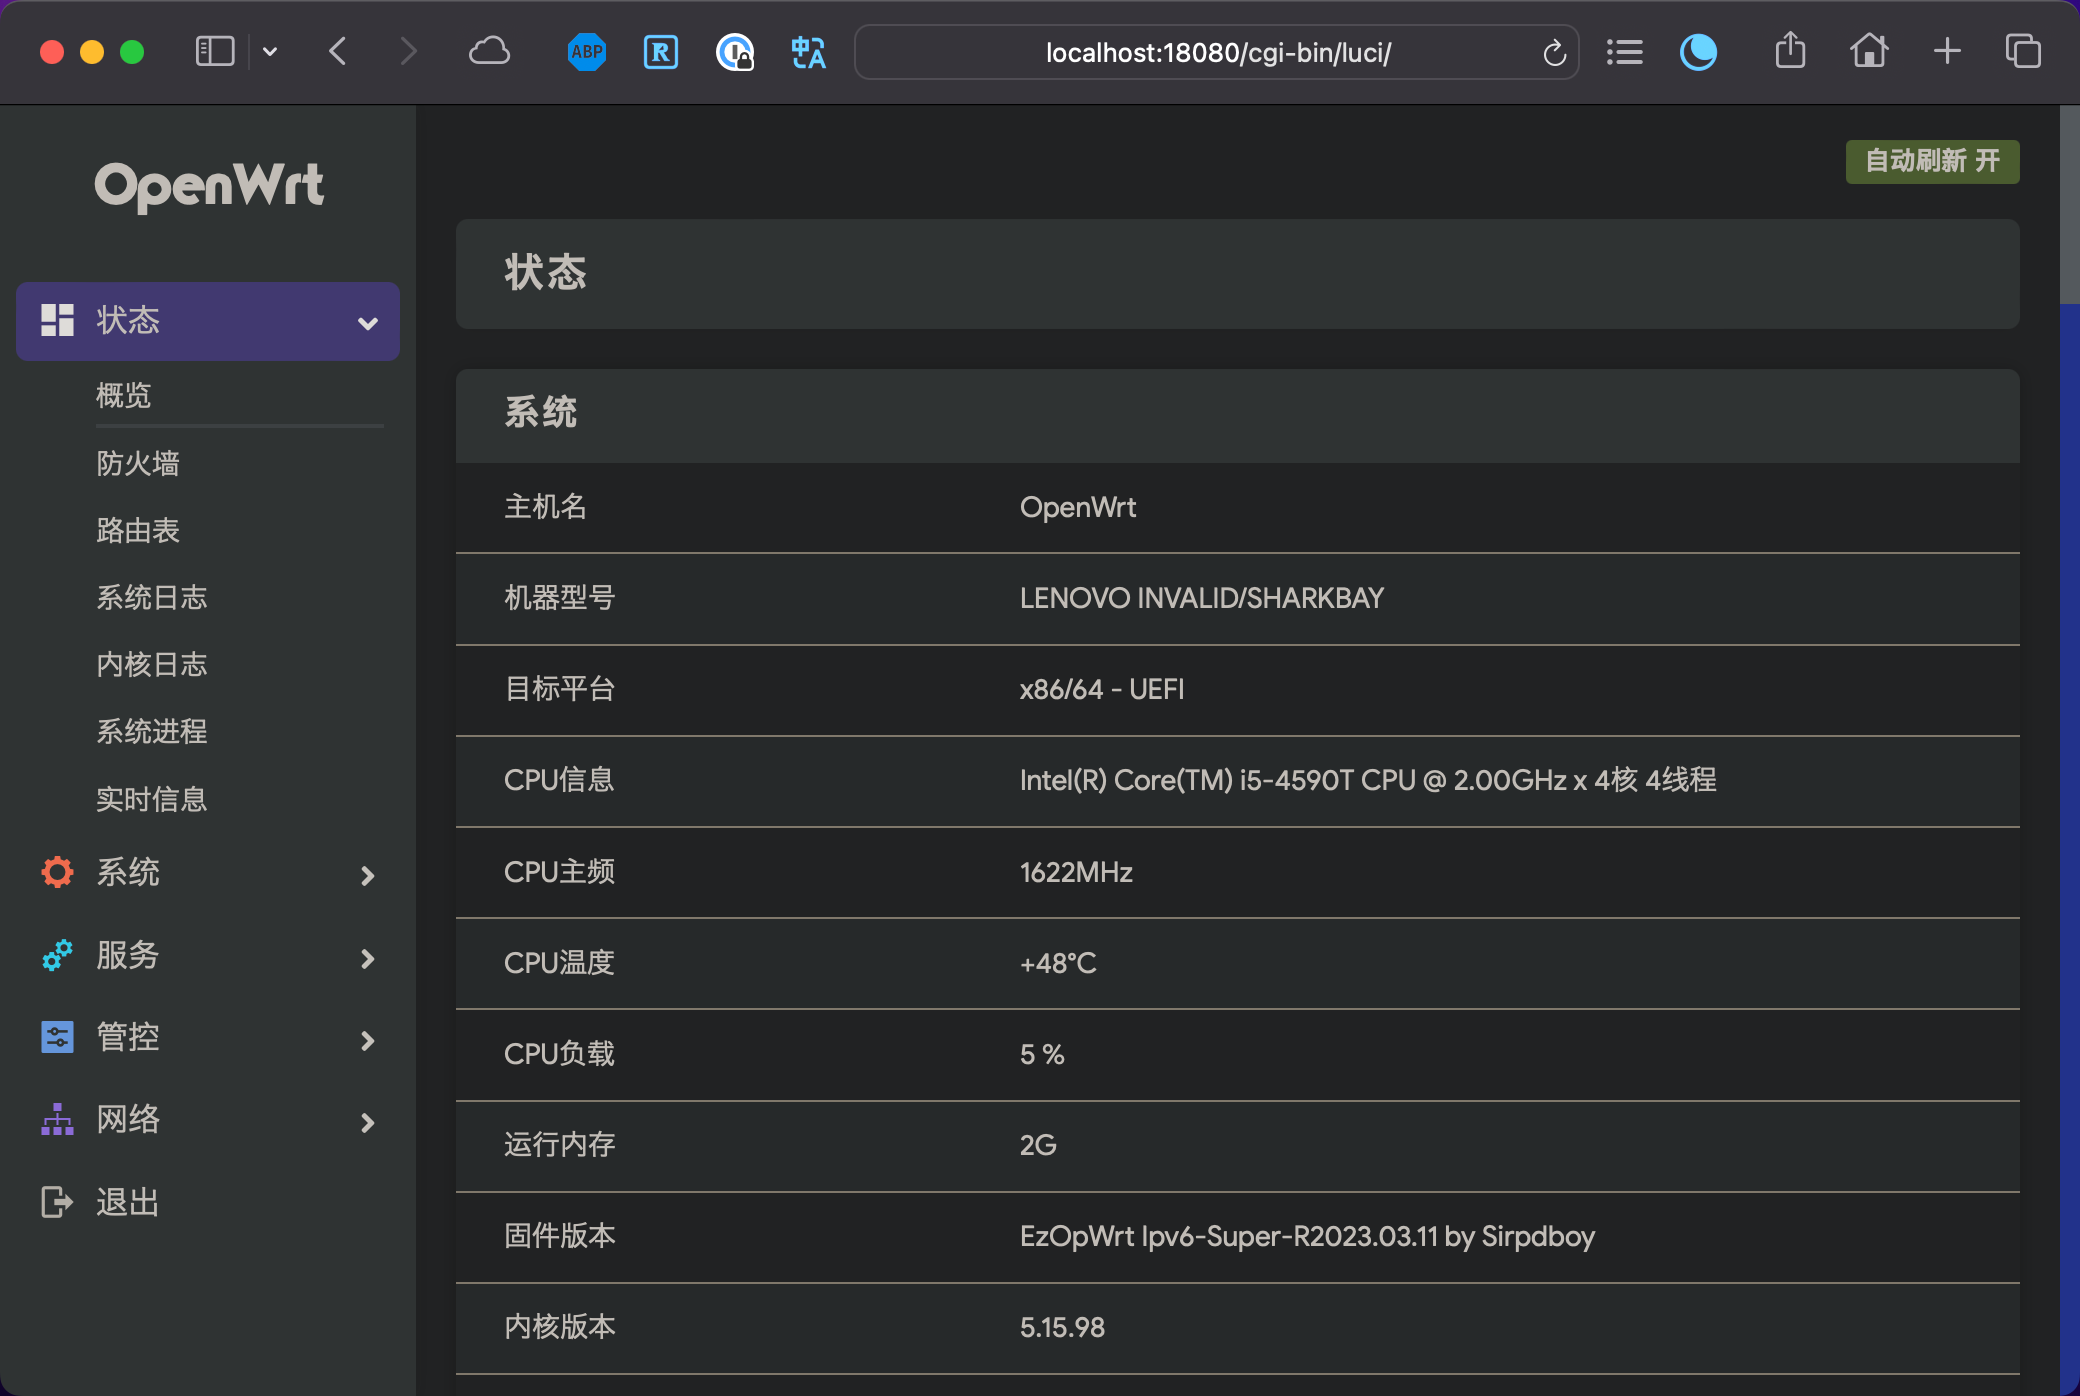Select the 网络 topology icon
Screen dimensions: 2080x1396
[x=57, y=1120]
